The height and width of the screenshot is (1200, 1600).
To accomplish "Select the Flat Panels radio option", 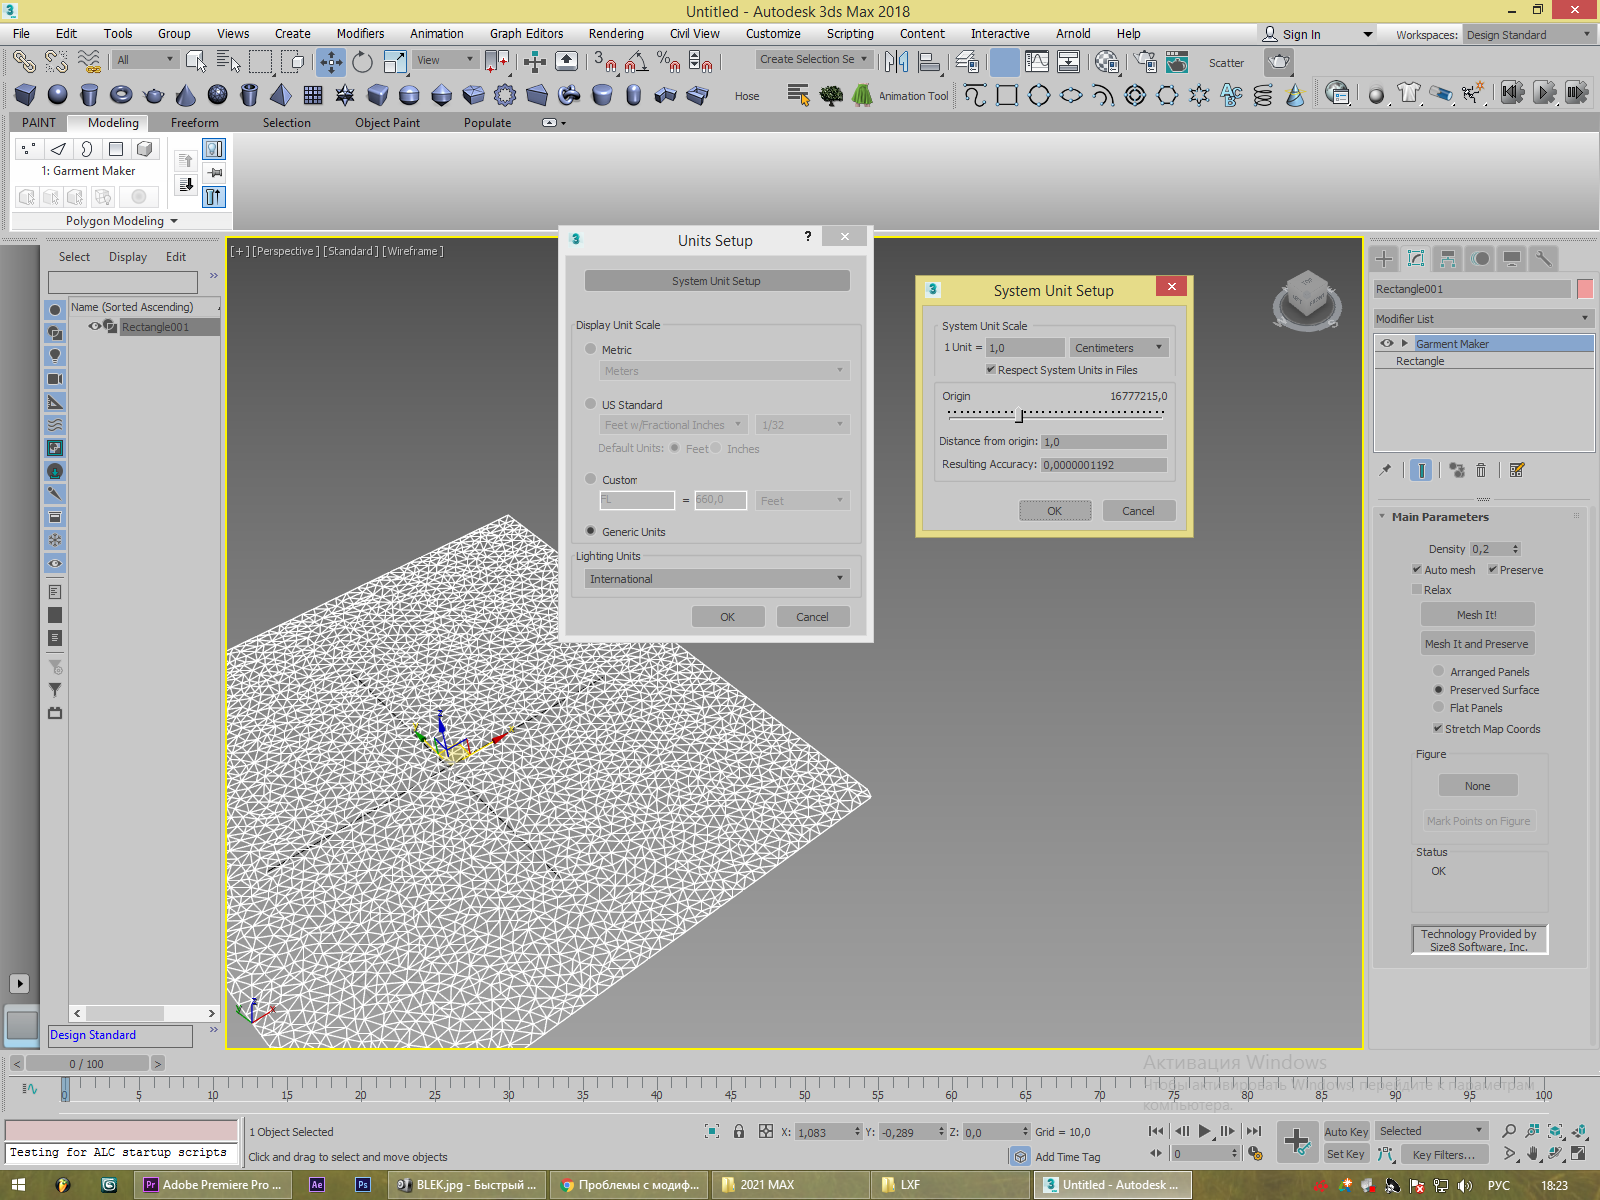I will pos(1439,708).
